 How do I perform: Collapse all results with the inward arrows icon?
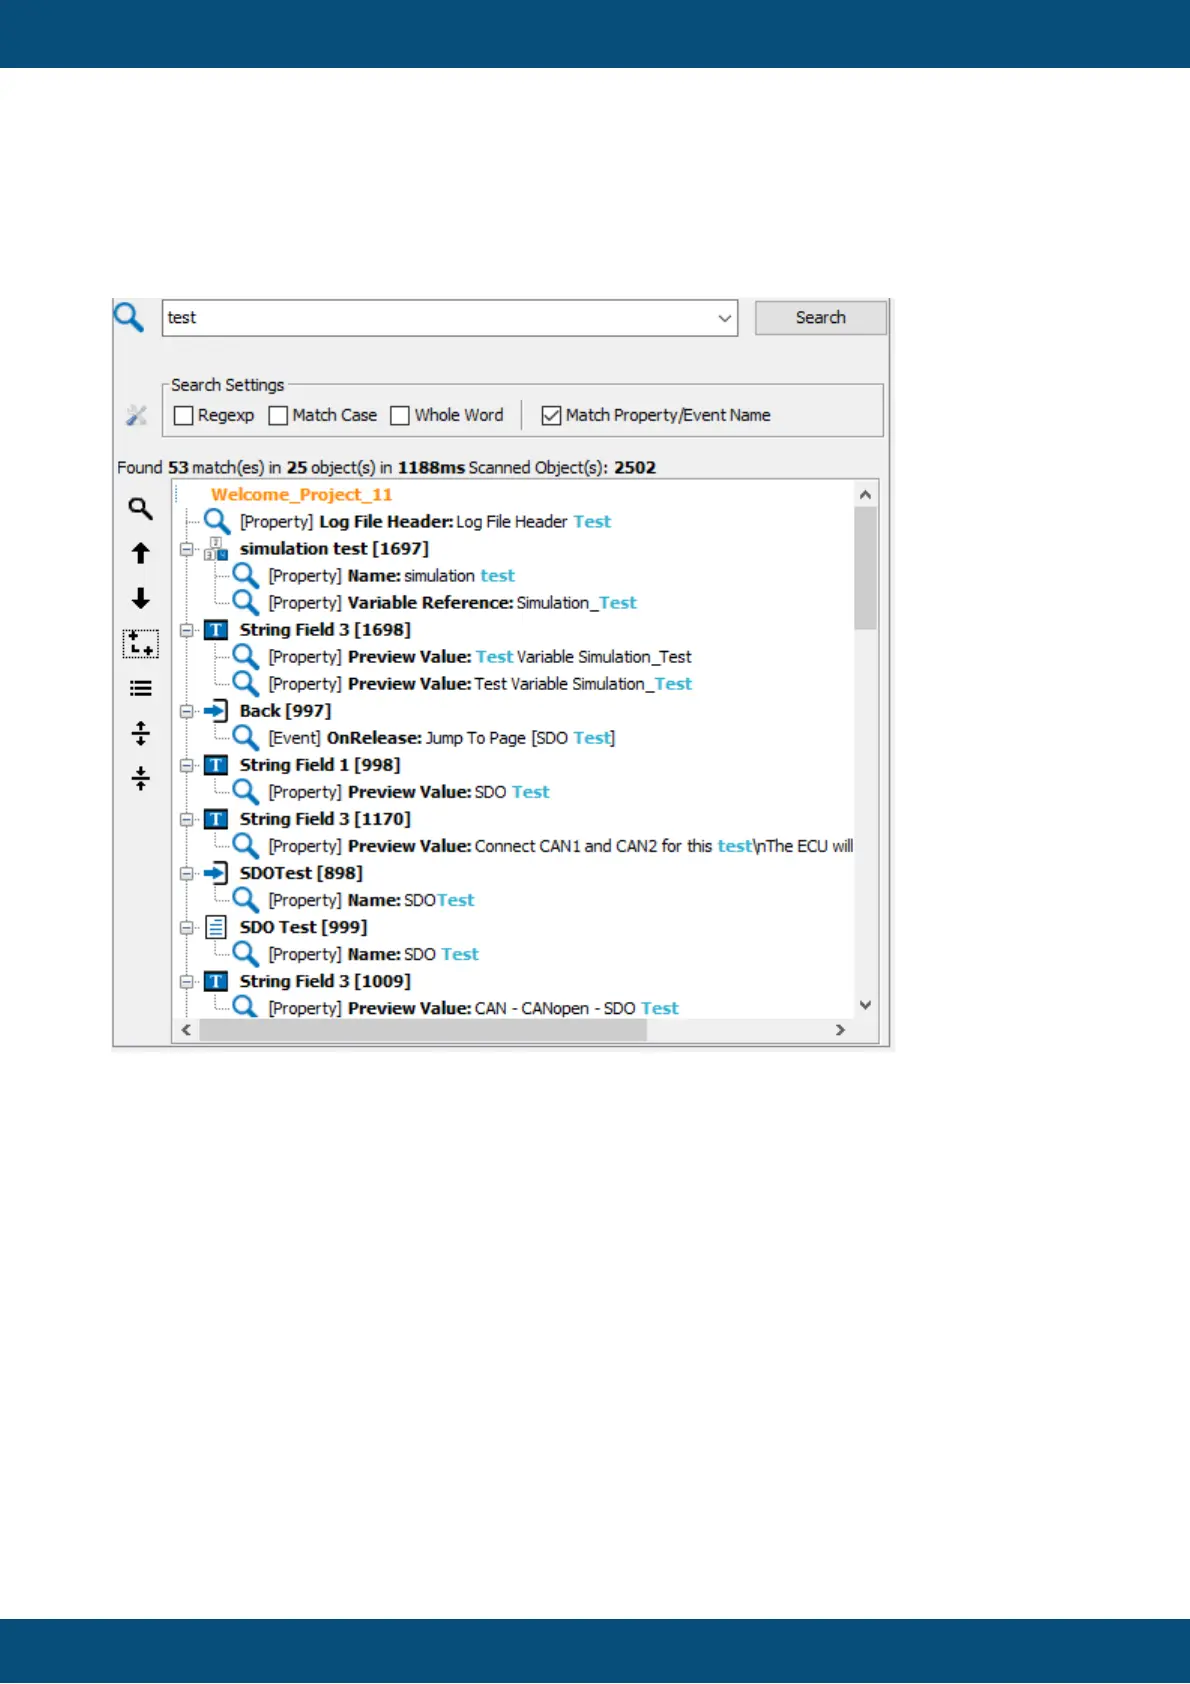pyautogui.click(x=141, y=778)
